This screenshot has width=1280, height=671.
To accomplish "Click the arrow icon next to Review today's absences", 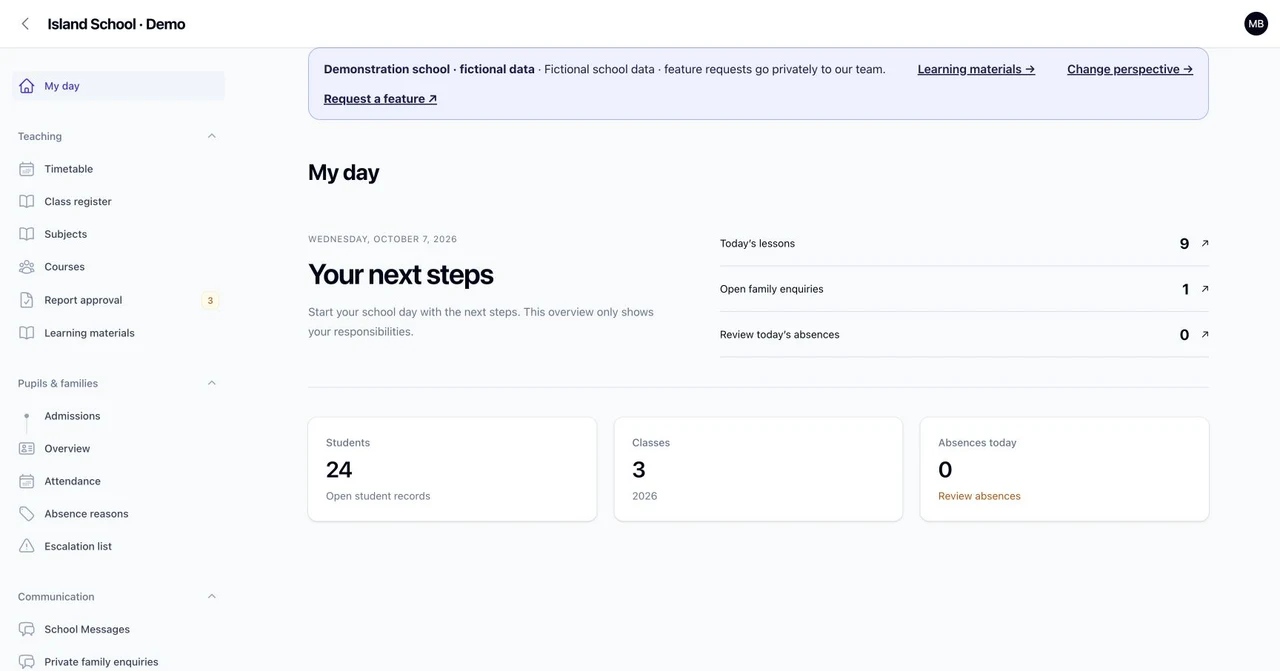I will point(1205,335).
